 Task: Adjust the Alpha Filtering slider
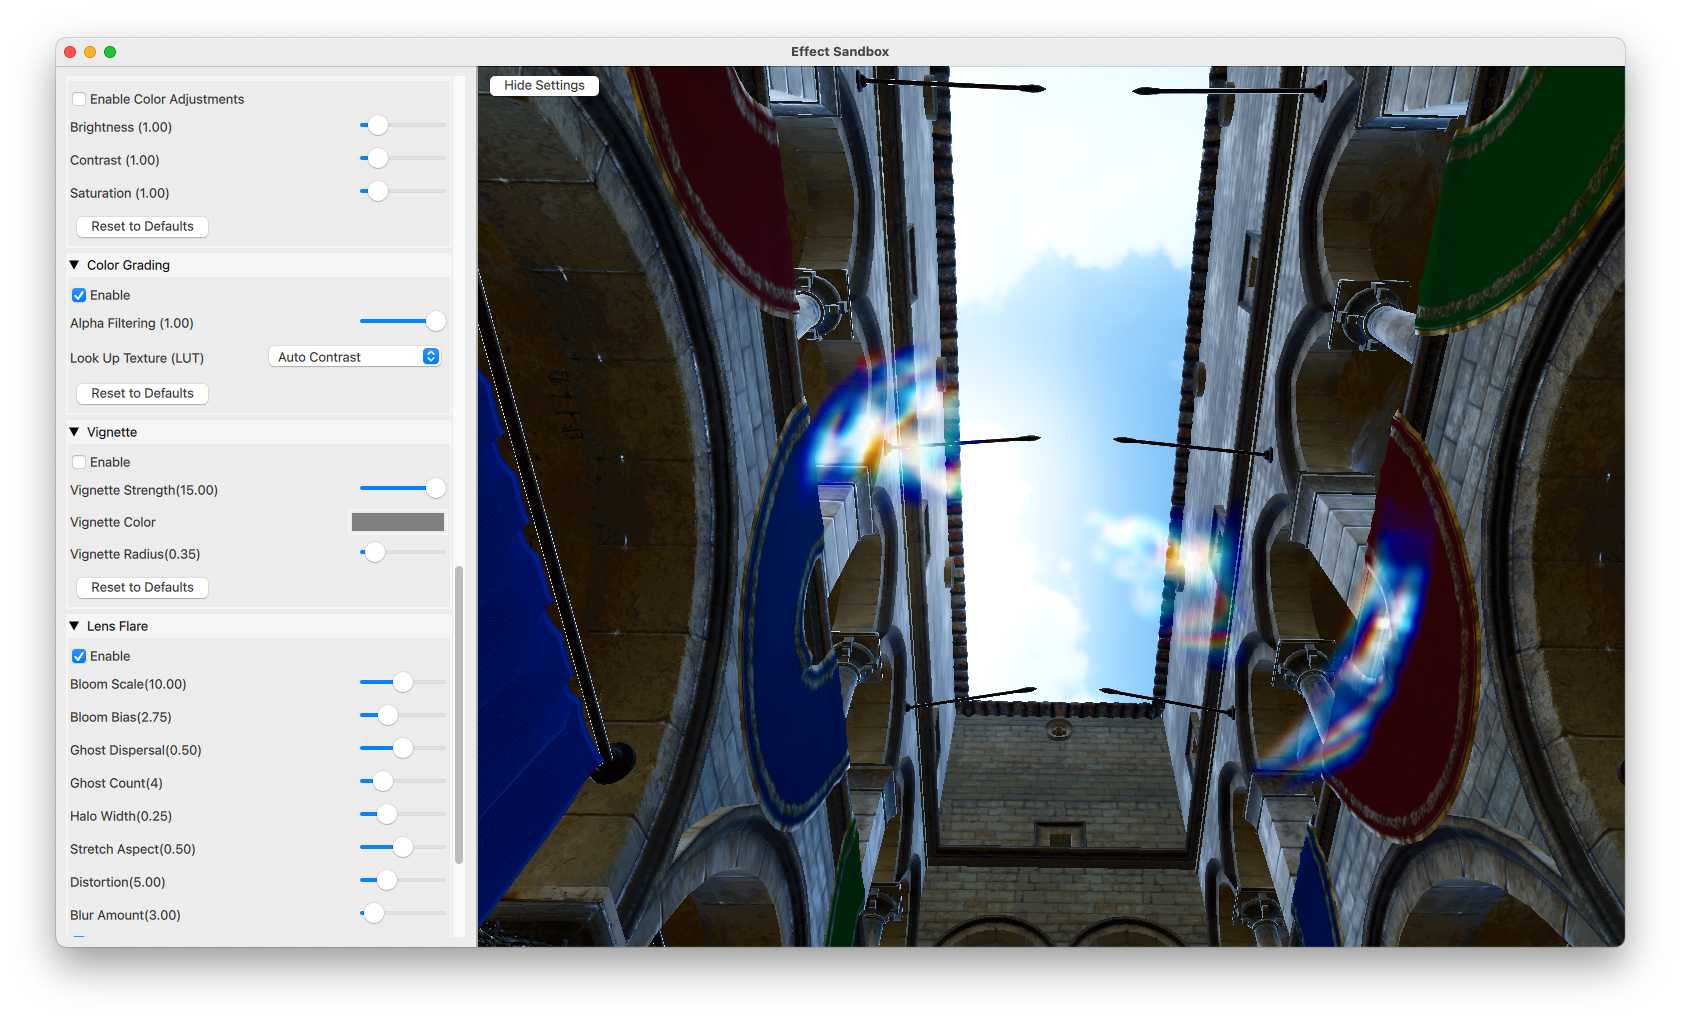click(434, 321)
